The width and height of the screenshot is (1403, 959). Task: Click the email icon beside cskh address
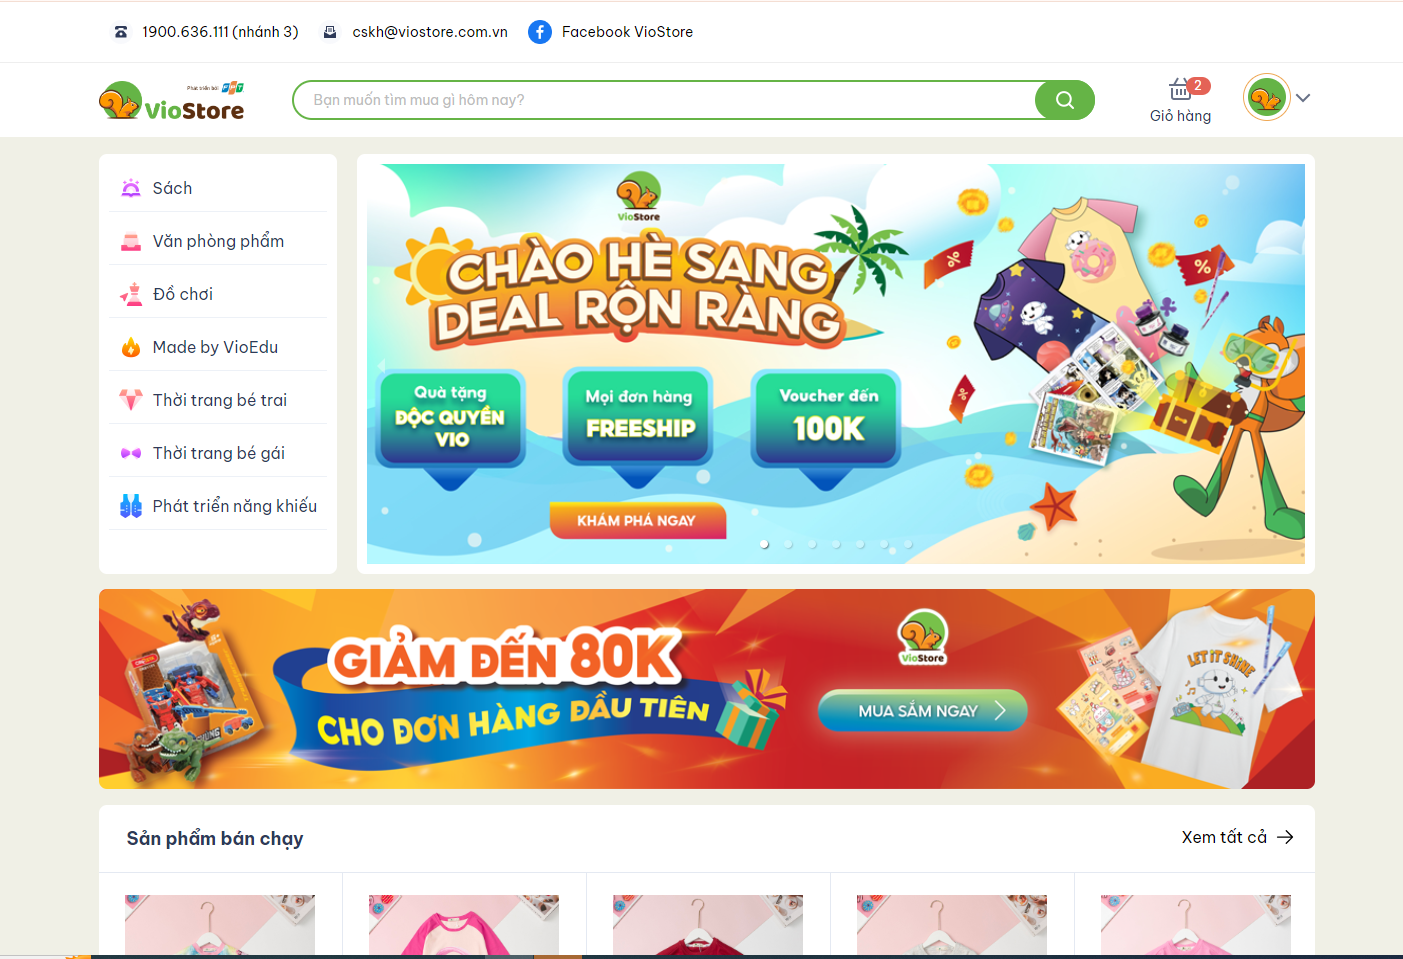pos(330,32)
